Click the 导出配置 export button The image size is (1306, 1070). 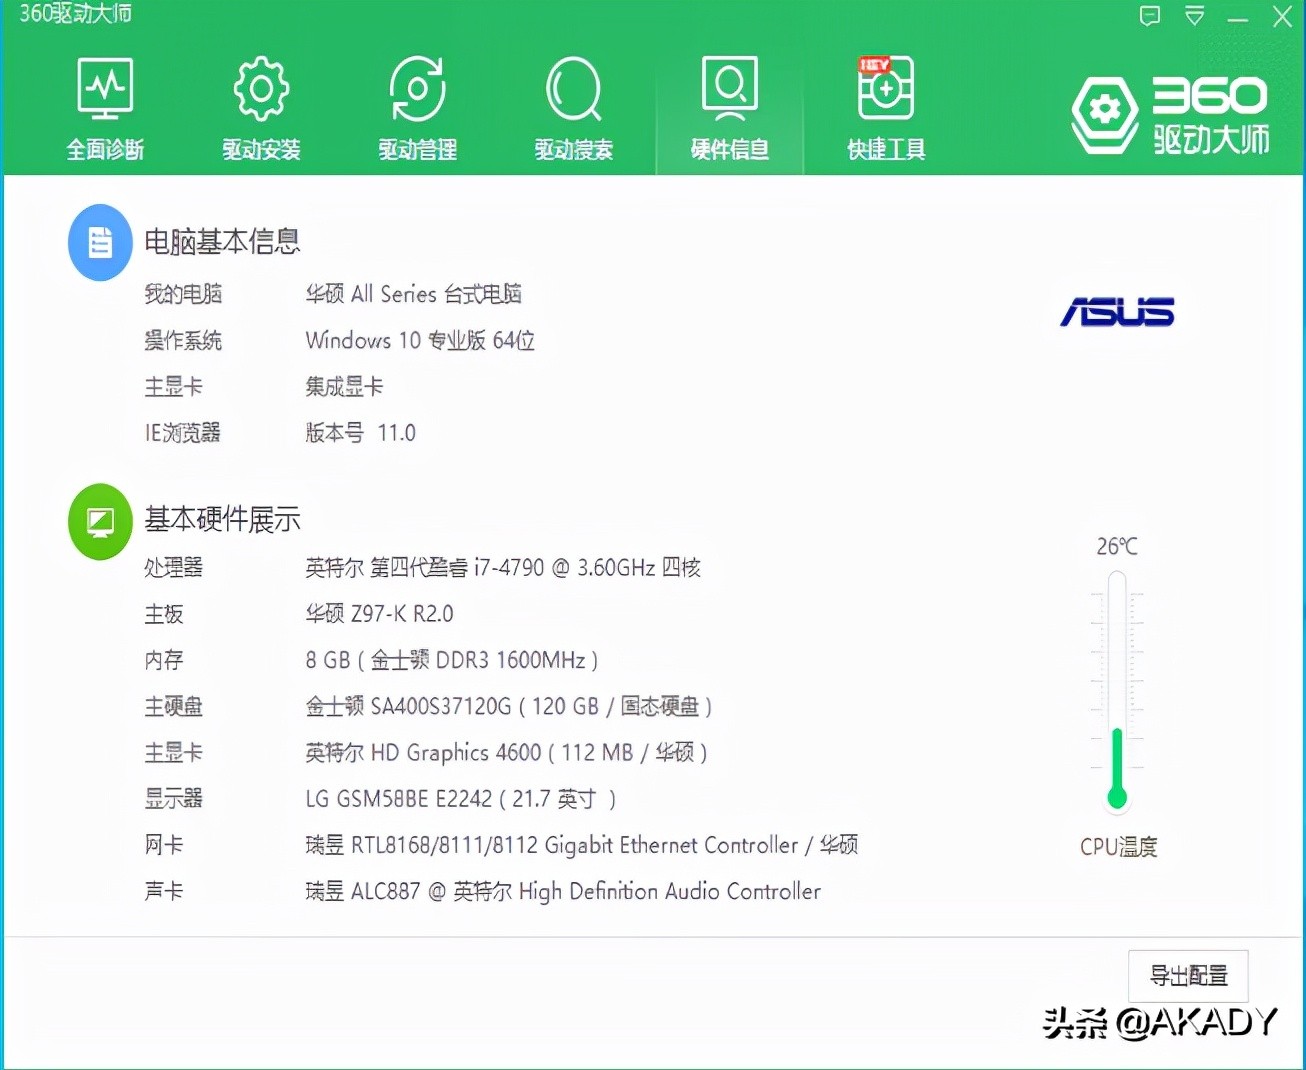coord(1187,976)
